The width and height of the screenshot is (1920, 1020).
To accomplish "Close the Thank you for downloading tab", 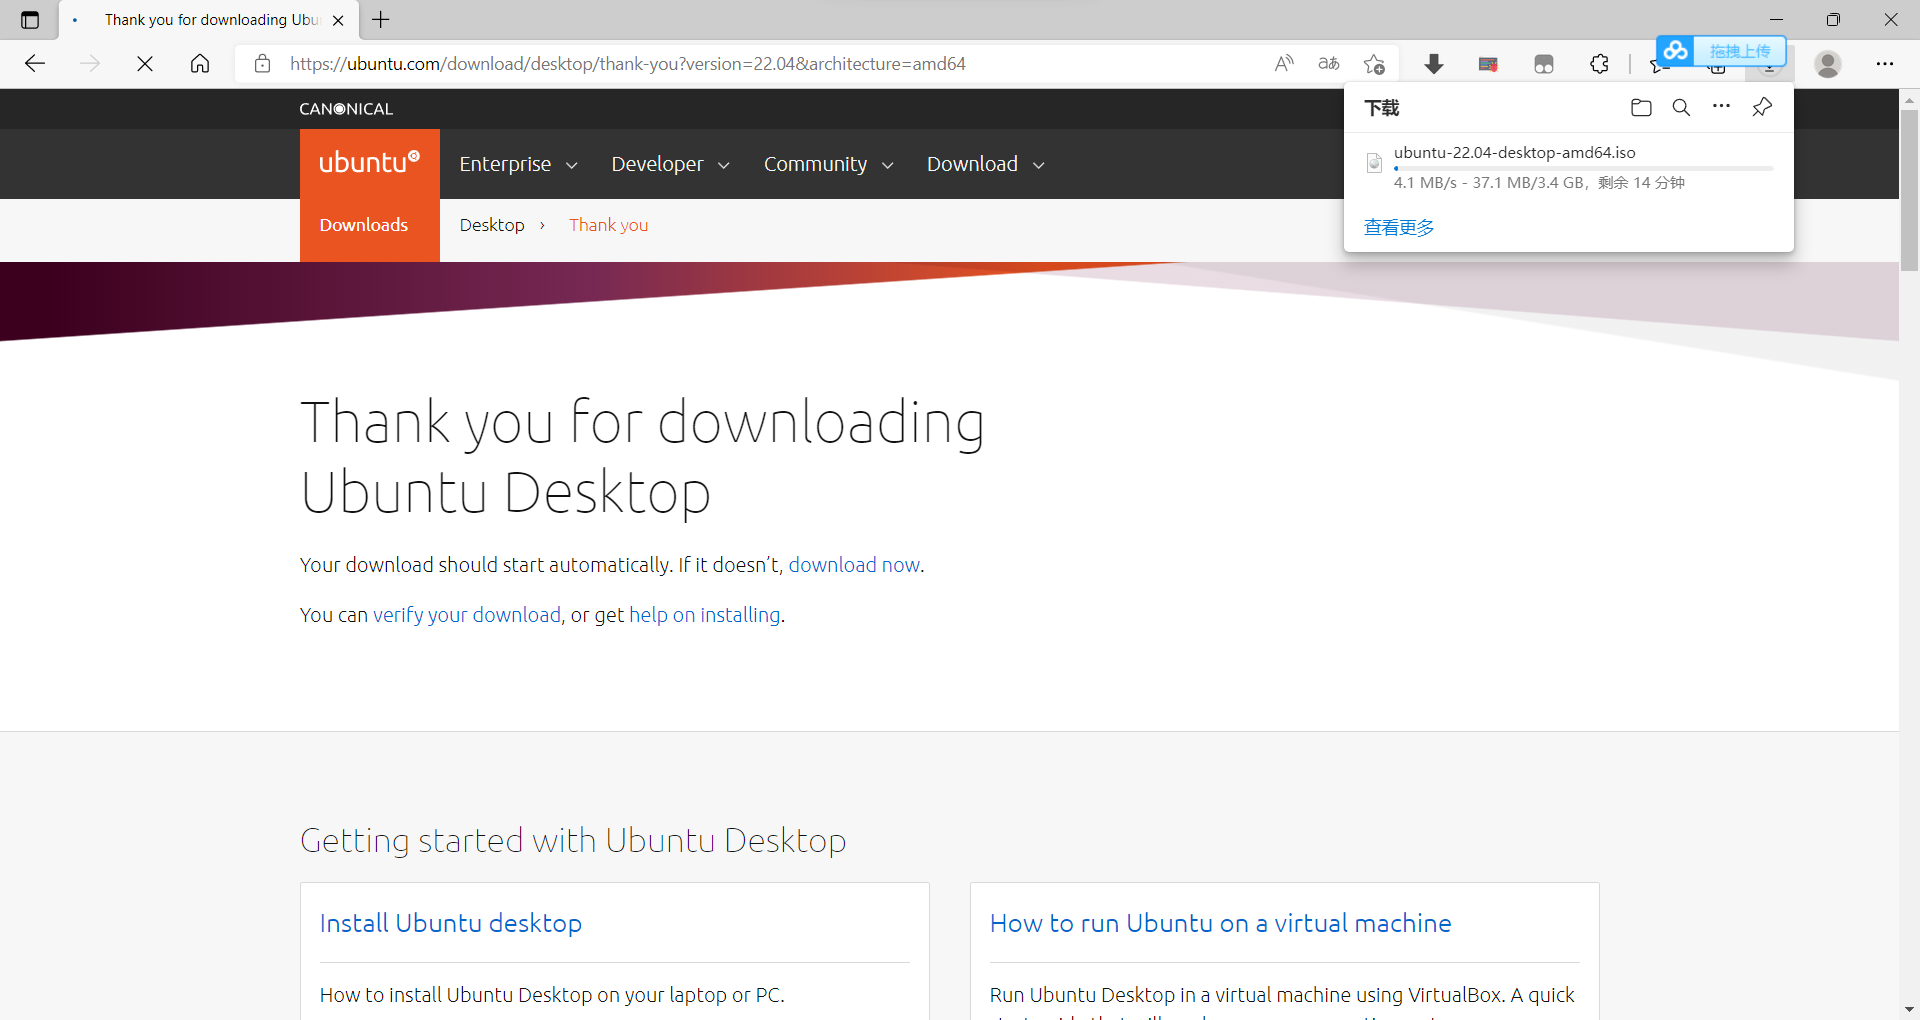I will 338,20.
